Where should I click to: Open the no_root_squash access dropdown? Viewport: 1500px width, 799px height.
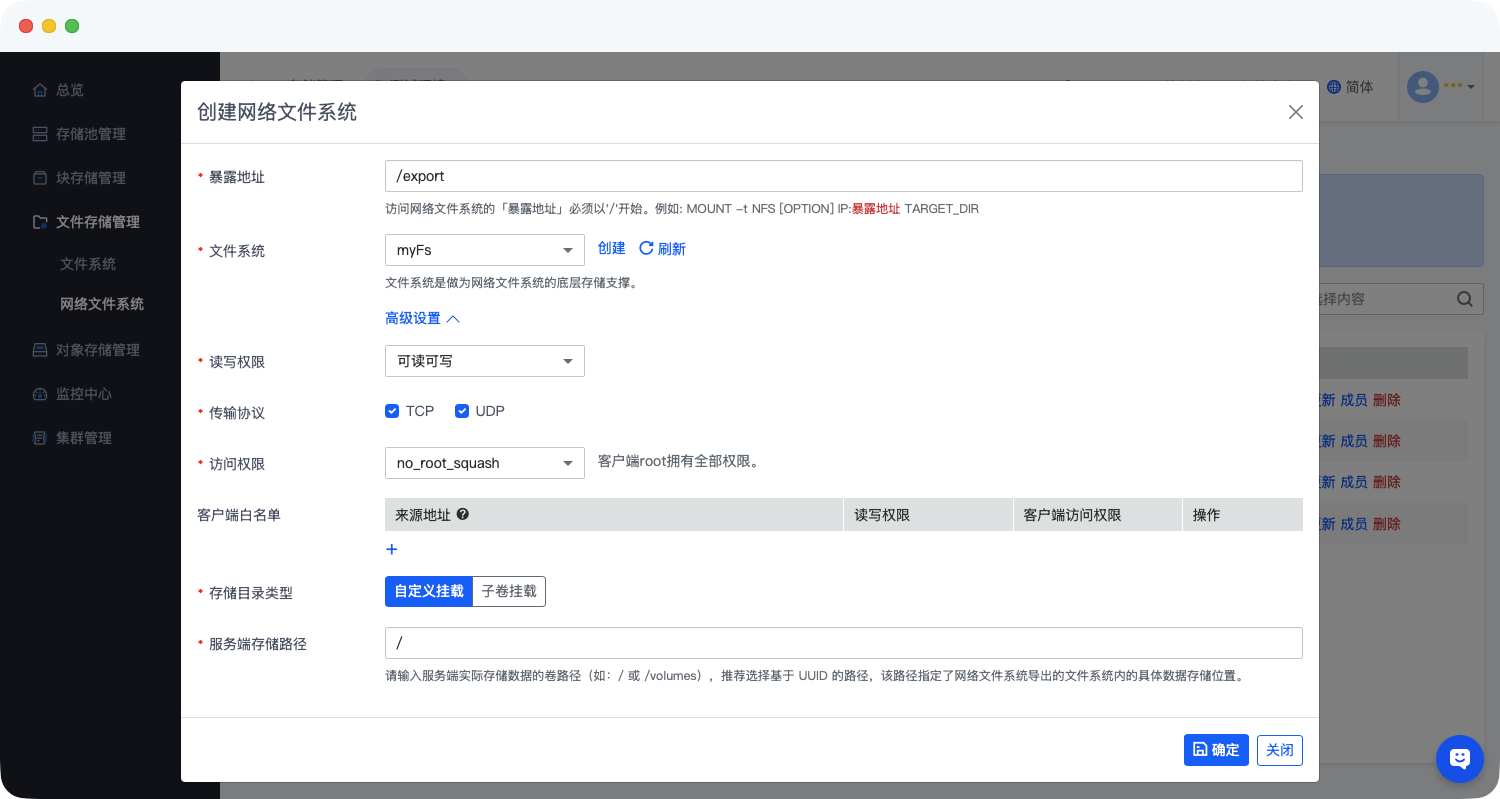tap(484, 463)
